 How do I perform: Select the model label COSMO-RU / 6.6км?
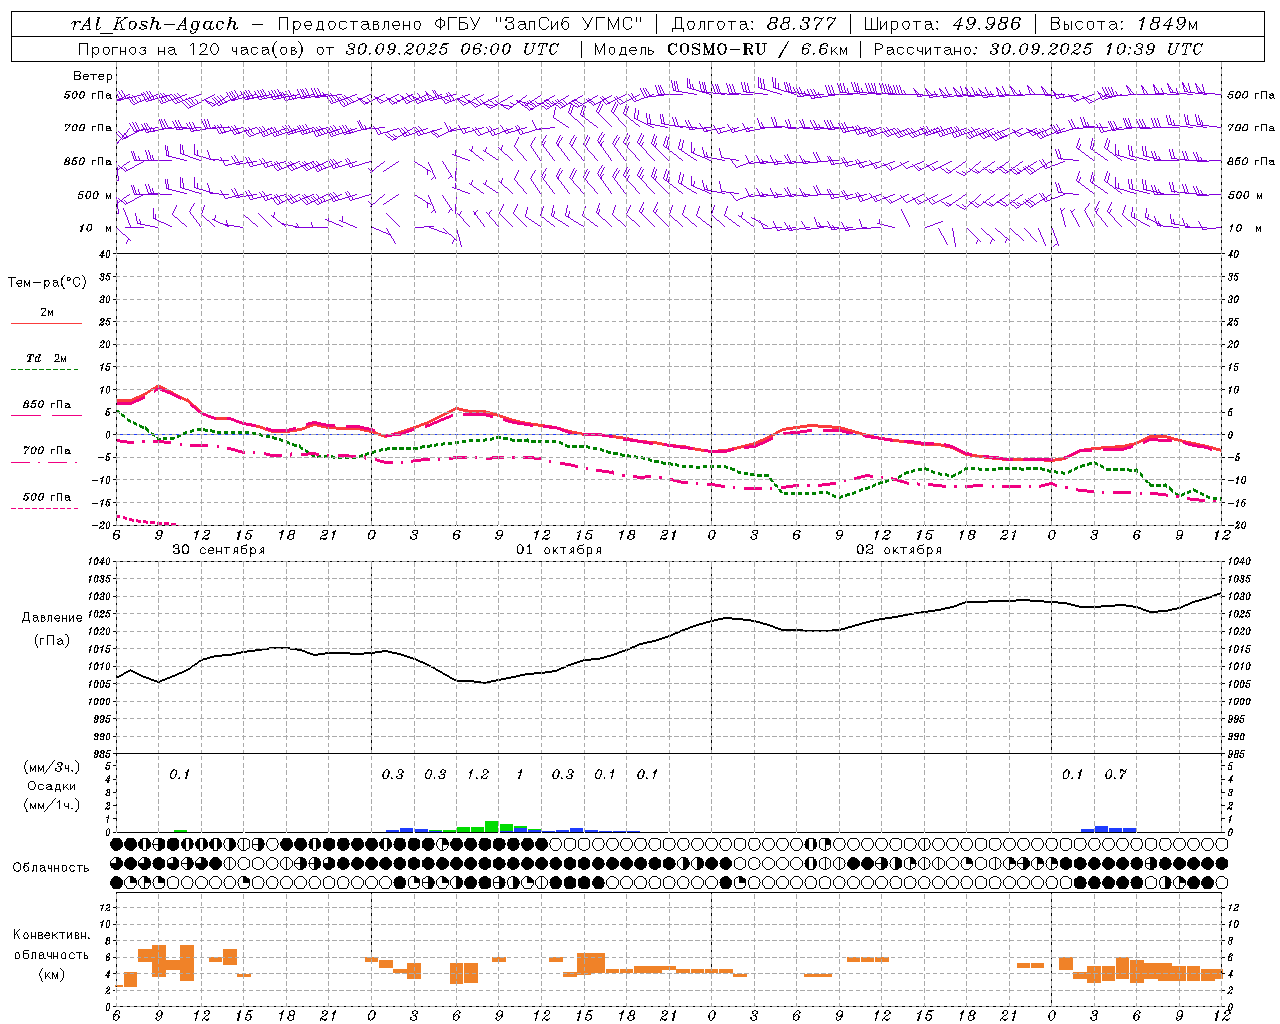756,49
